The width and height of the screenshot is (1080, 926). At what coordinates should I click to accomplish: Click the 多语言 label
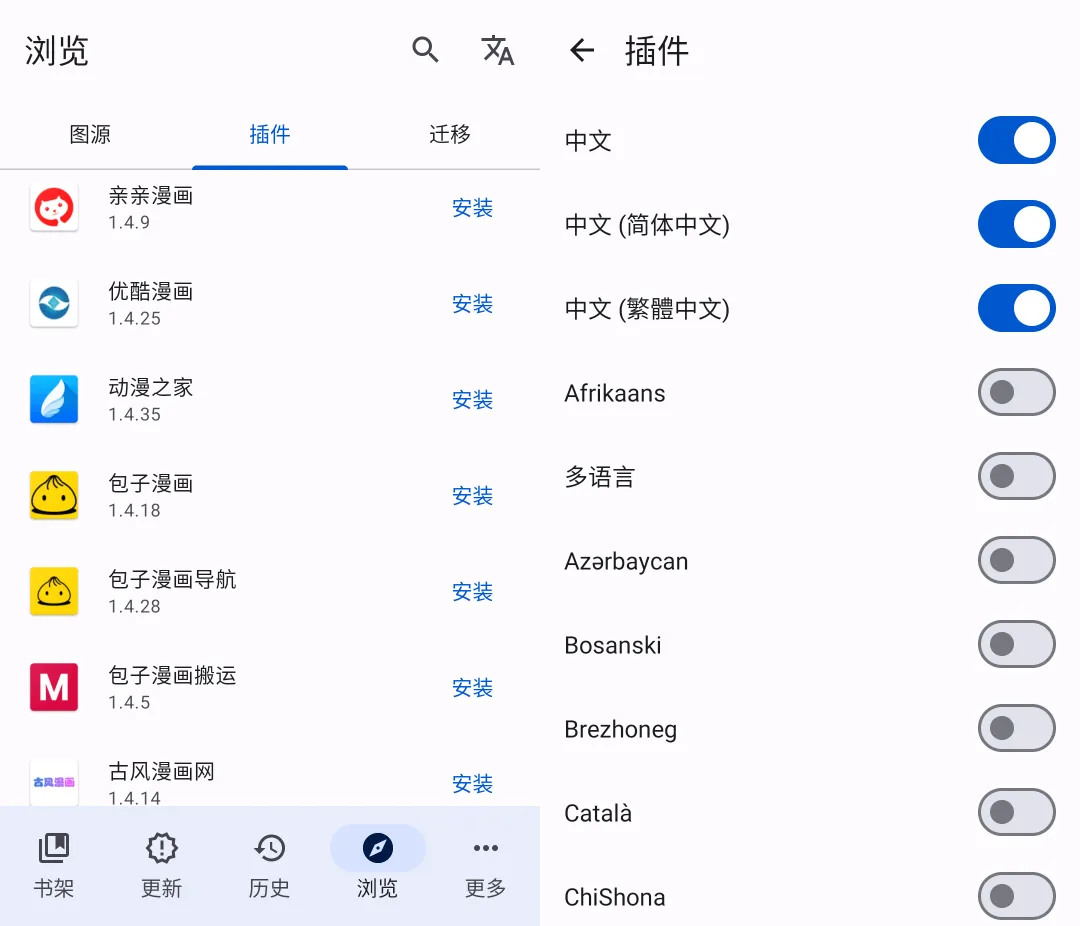[600, 477]
